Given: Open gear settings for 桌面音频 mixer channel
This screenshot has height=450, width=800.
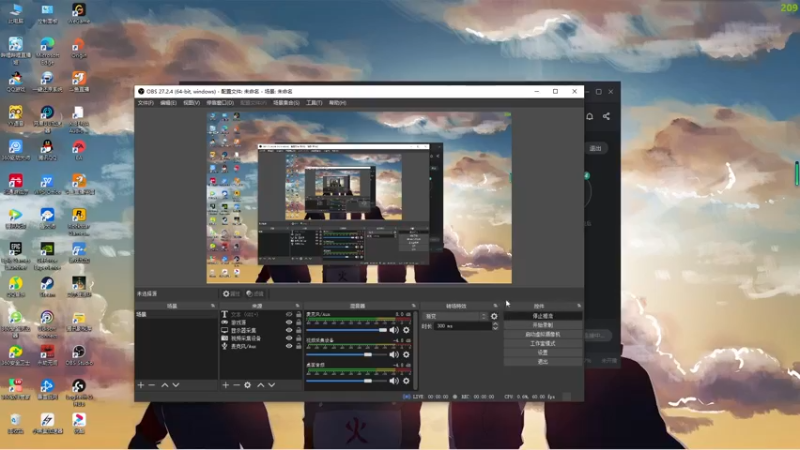Looking at the screenshot, I should pos(406,381).
